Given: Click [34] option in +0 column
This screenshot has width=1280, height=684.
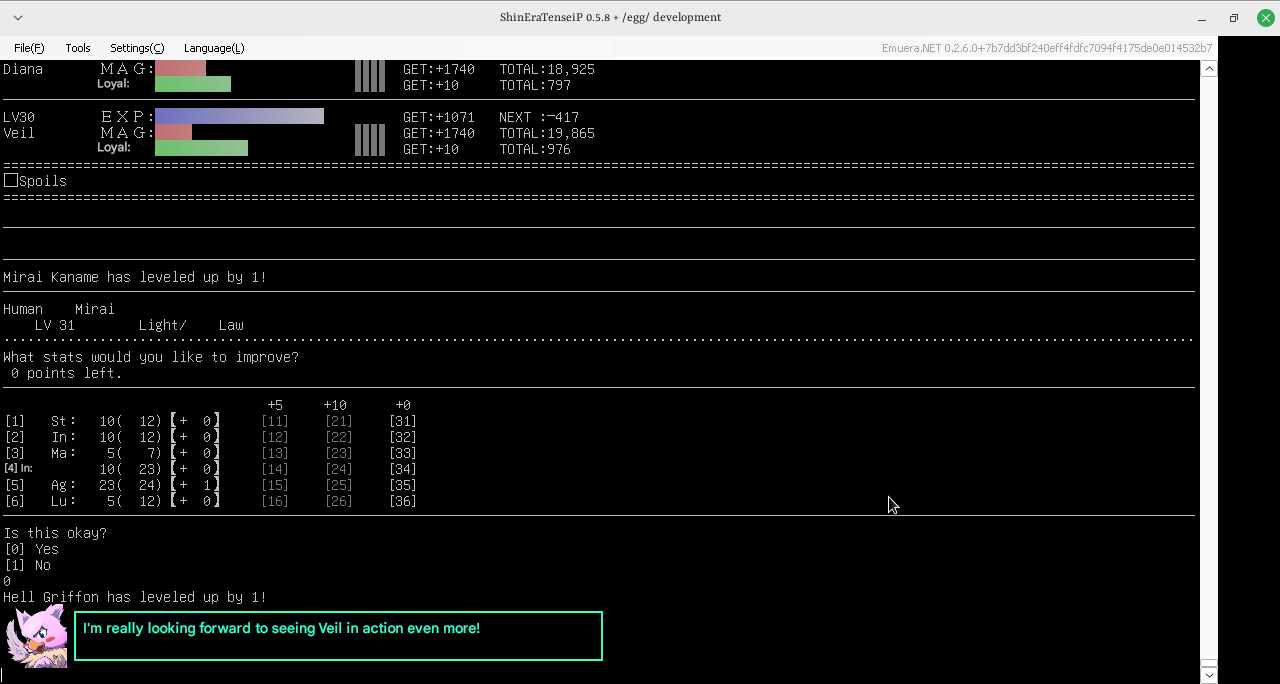Looking at the screenshot, I should (x=403, y=469).
